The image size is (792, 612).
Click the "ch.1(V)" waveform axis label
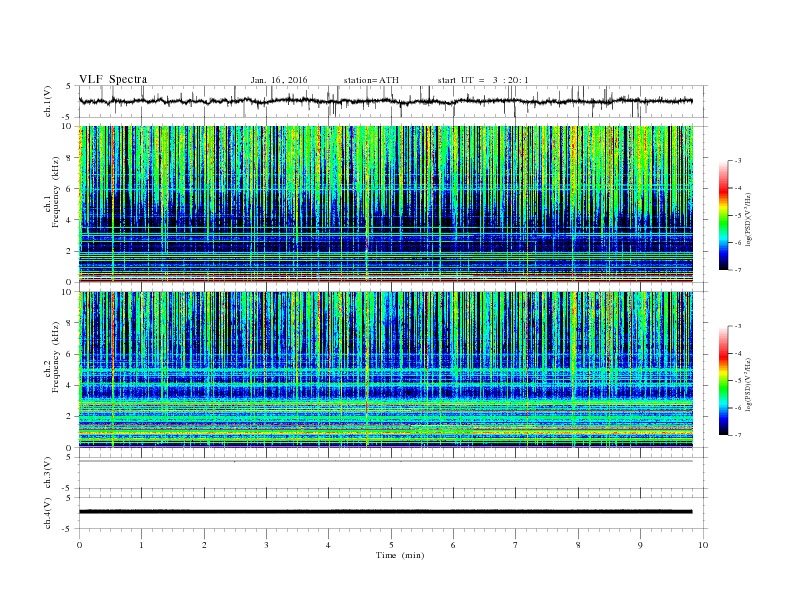click(48, 101)
